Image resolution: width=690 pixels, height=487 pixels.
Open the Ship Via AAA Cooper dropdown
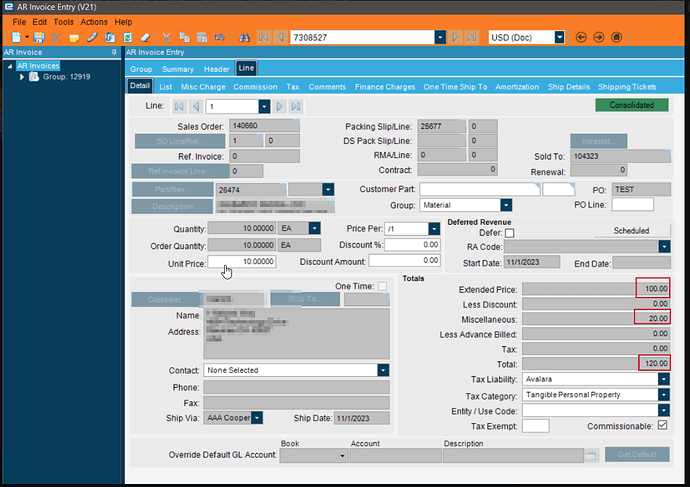(257, 418)
